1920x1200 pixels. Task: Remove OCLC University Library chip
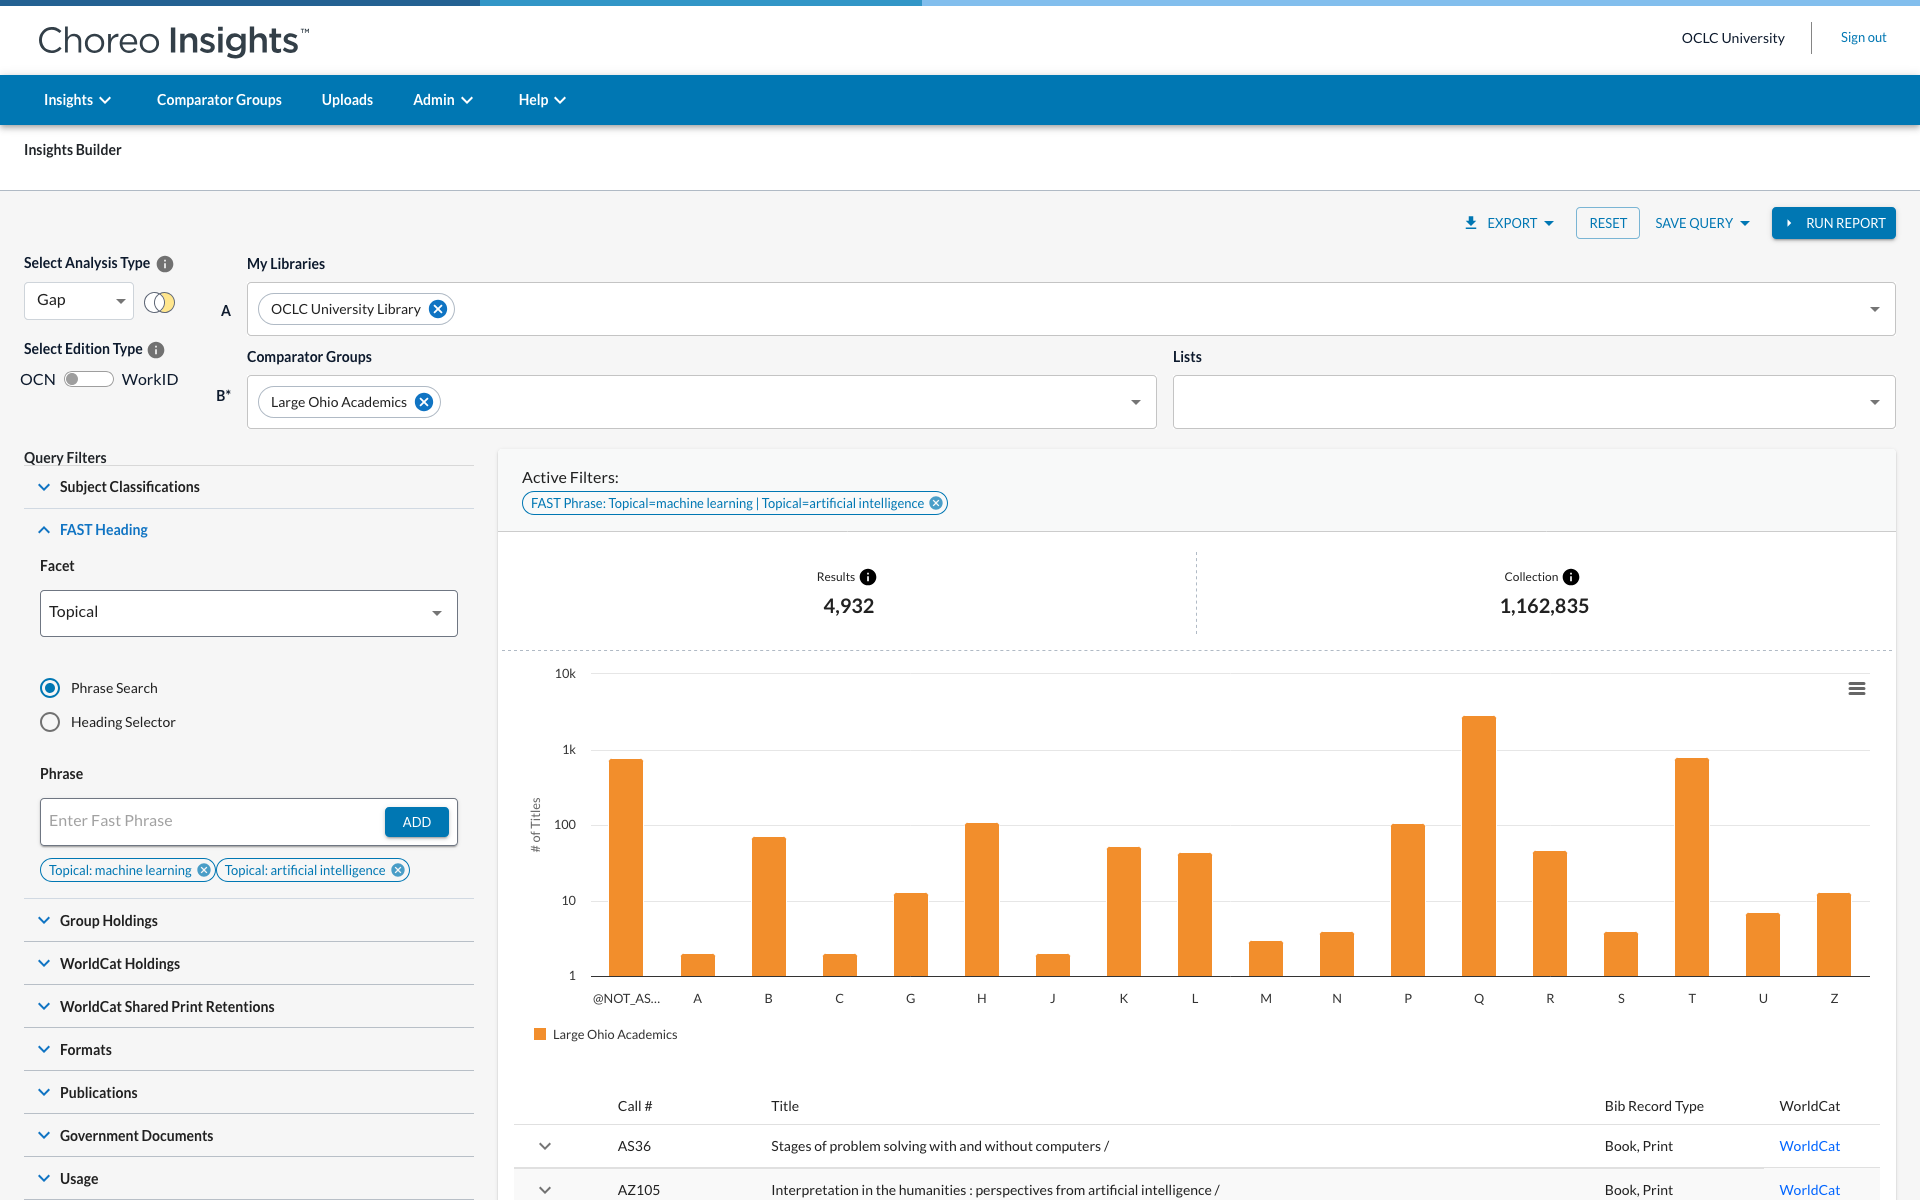click(438, 309)
